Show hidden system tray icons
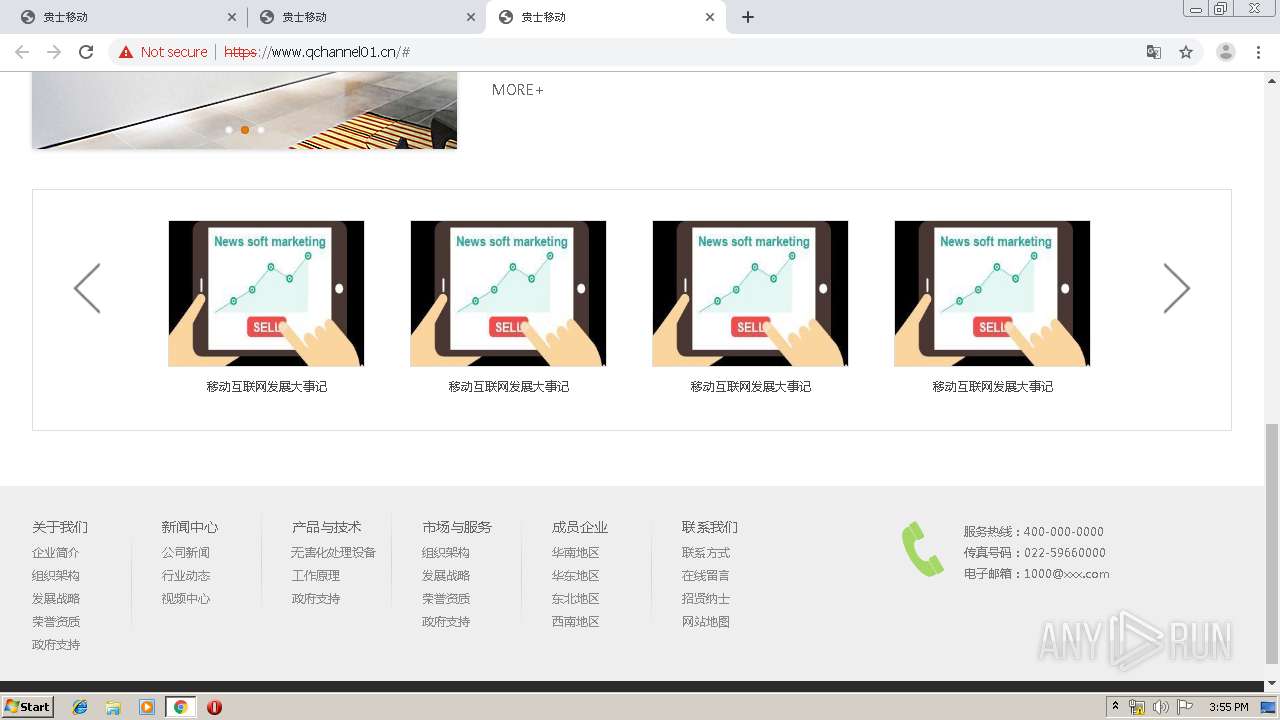1280x720 pixels. coord(1115,707)
